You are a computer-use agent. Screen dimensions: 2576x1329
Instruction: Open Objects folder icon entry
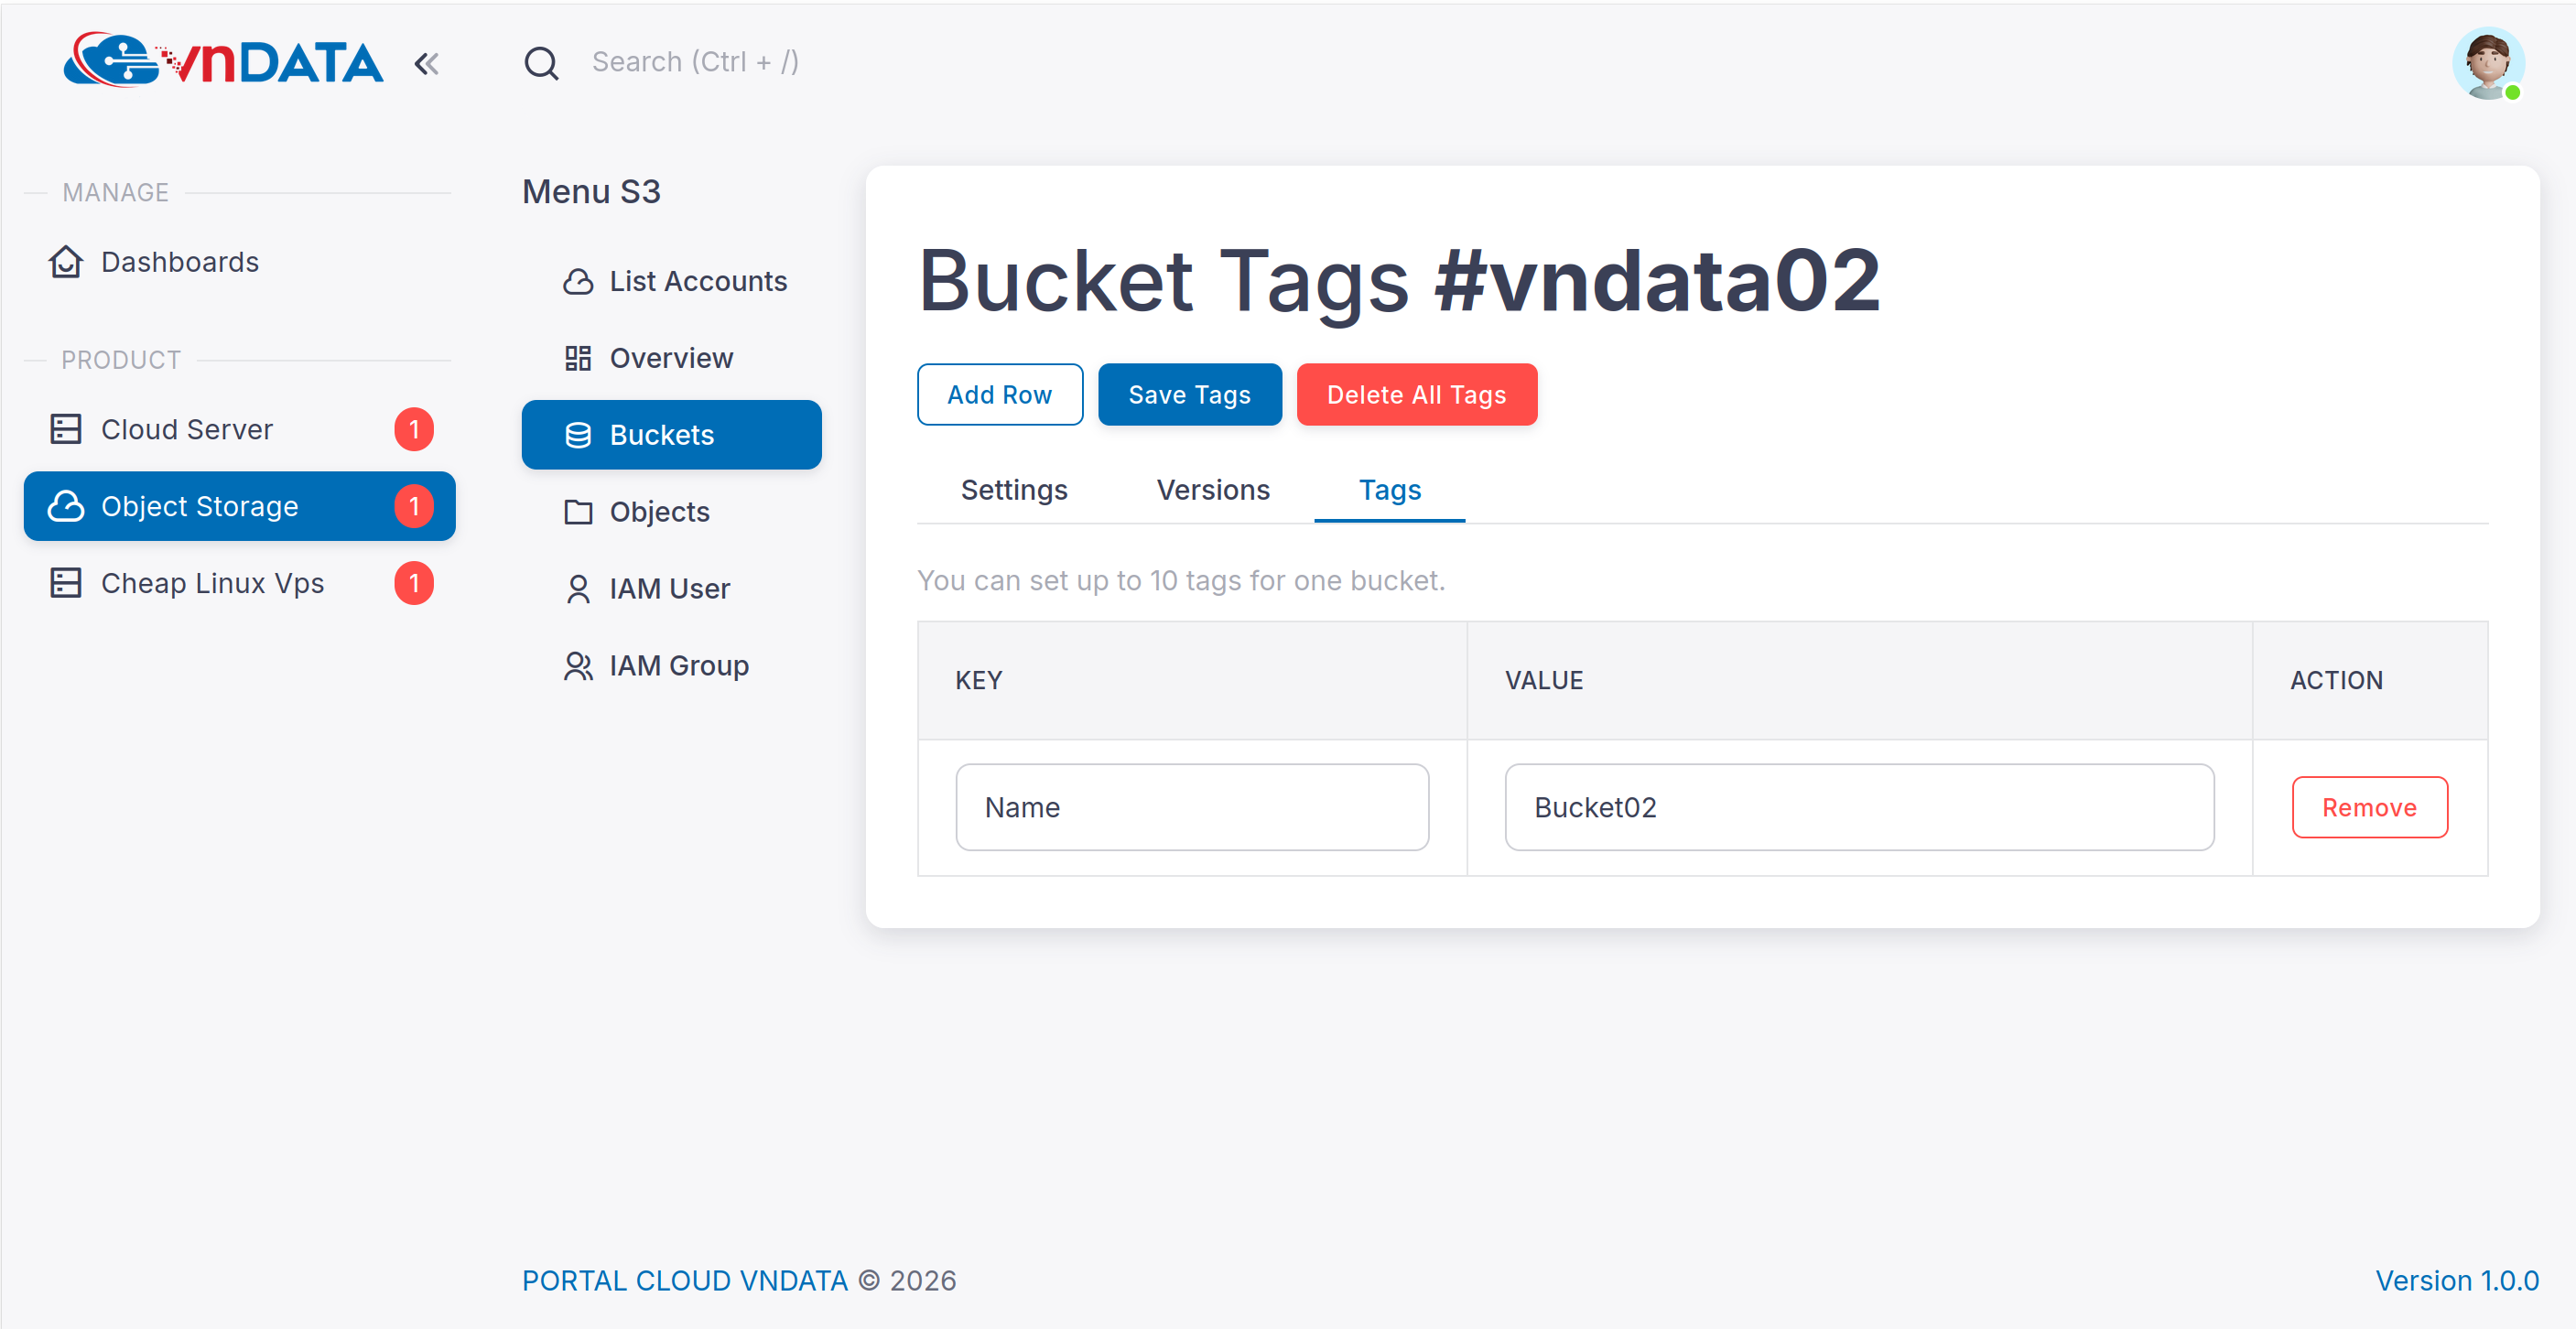tap(578, 512)
